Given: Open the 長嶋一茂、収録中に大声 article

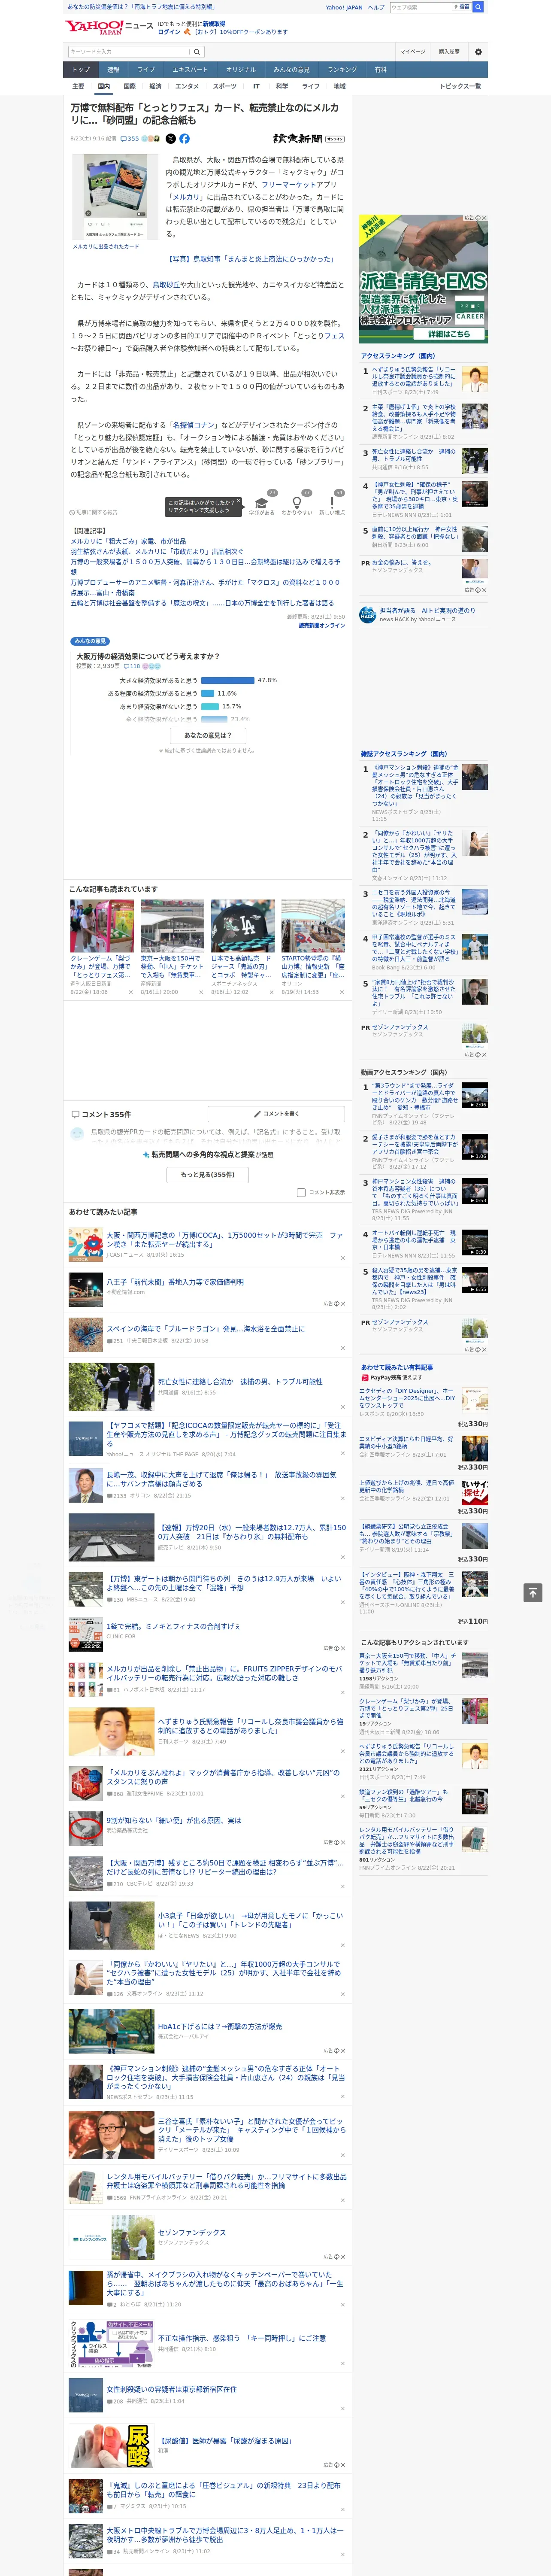Looking at the screenshot, I should 222,1479.
